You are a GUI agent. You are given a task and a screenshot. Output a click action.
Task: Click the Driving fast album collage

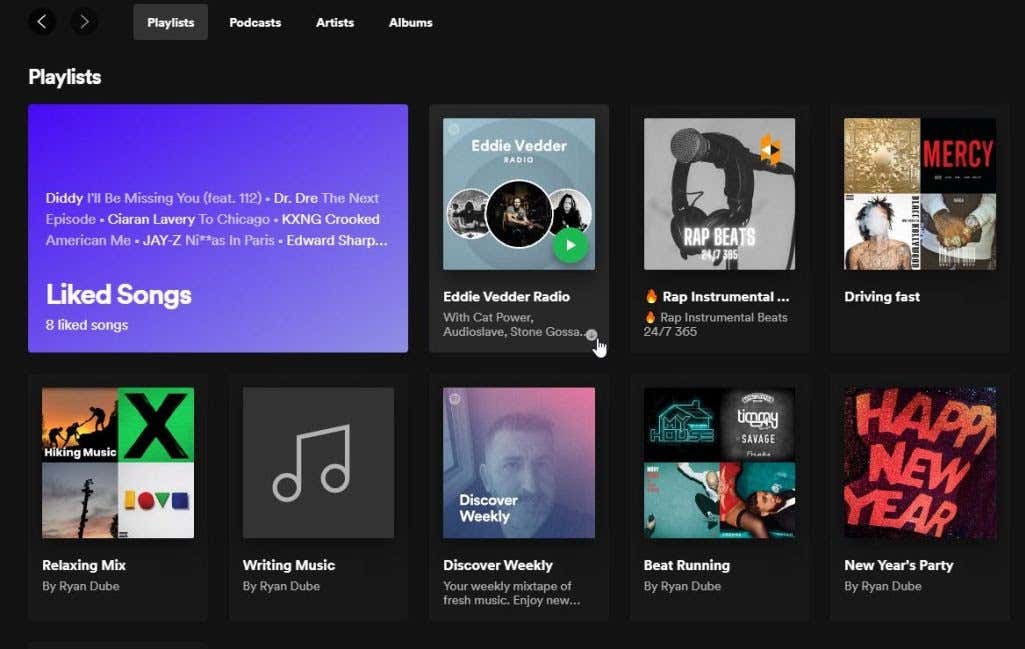click(x=919, y=194)
